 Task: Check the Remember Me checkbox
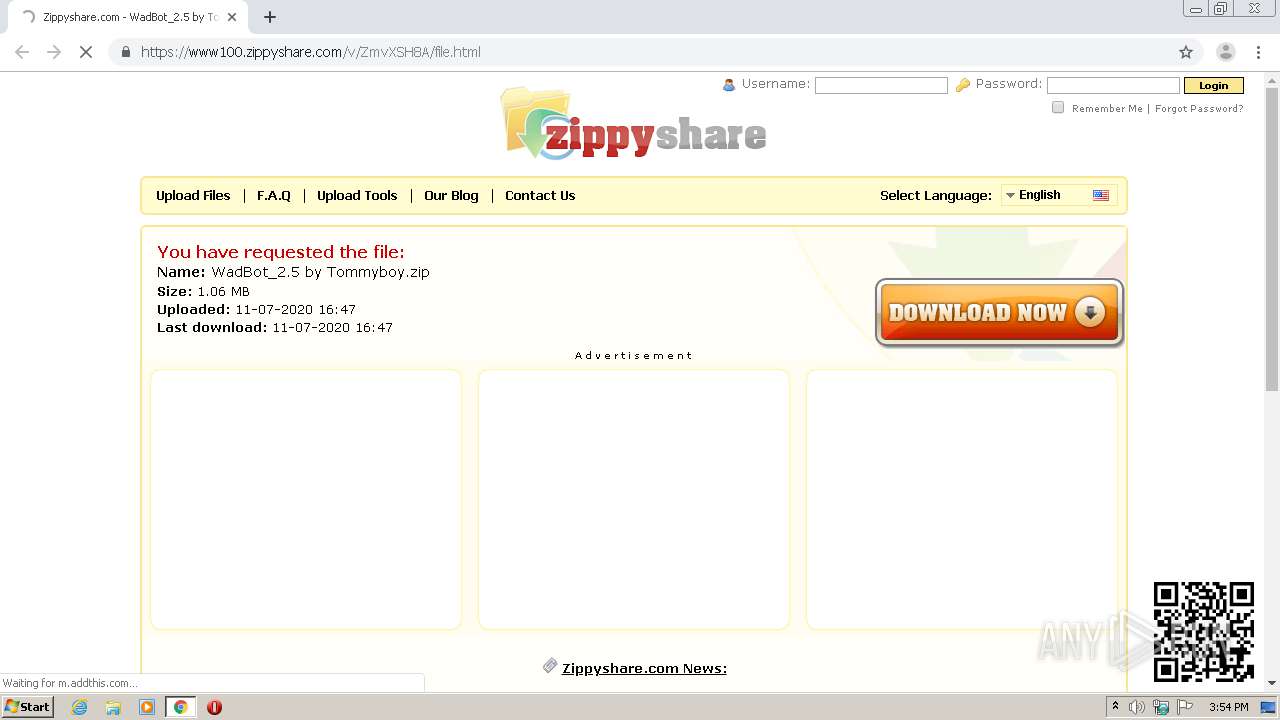click(x=1058, y=108)
